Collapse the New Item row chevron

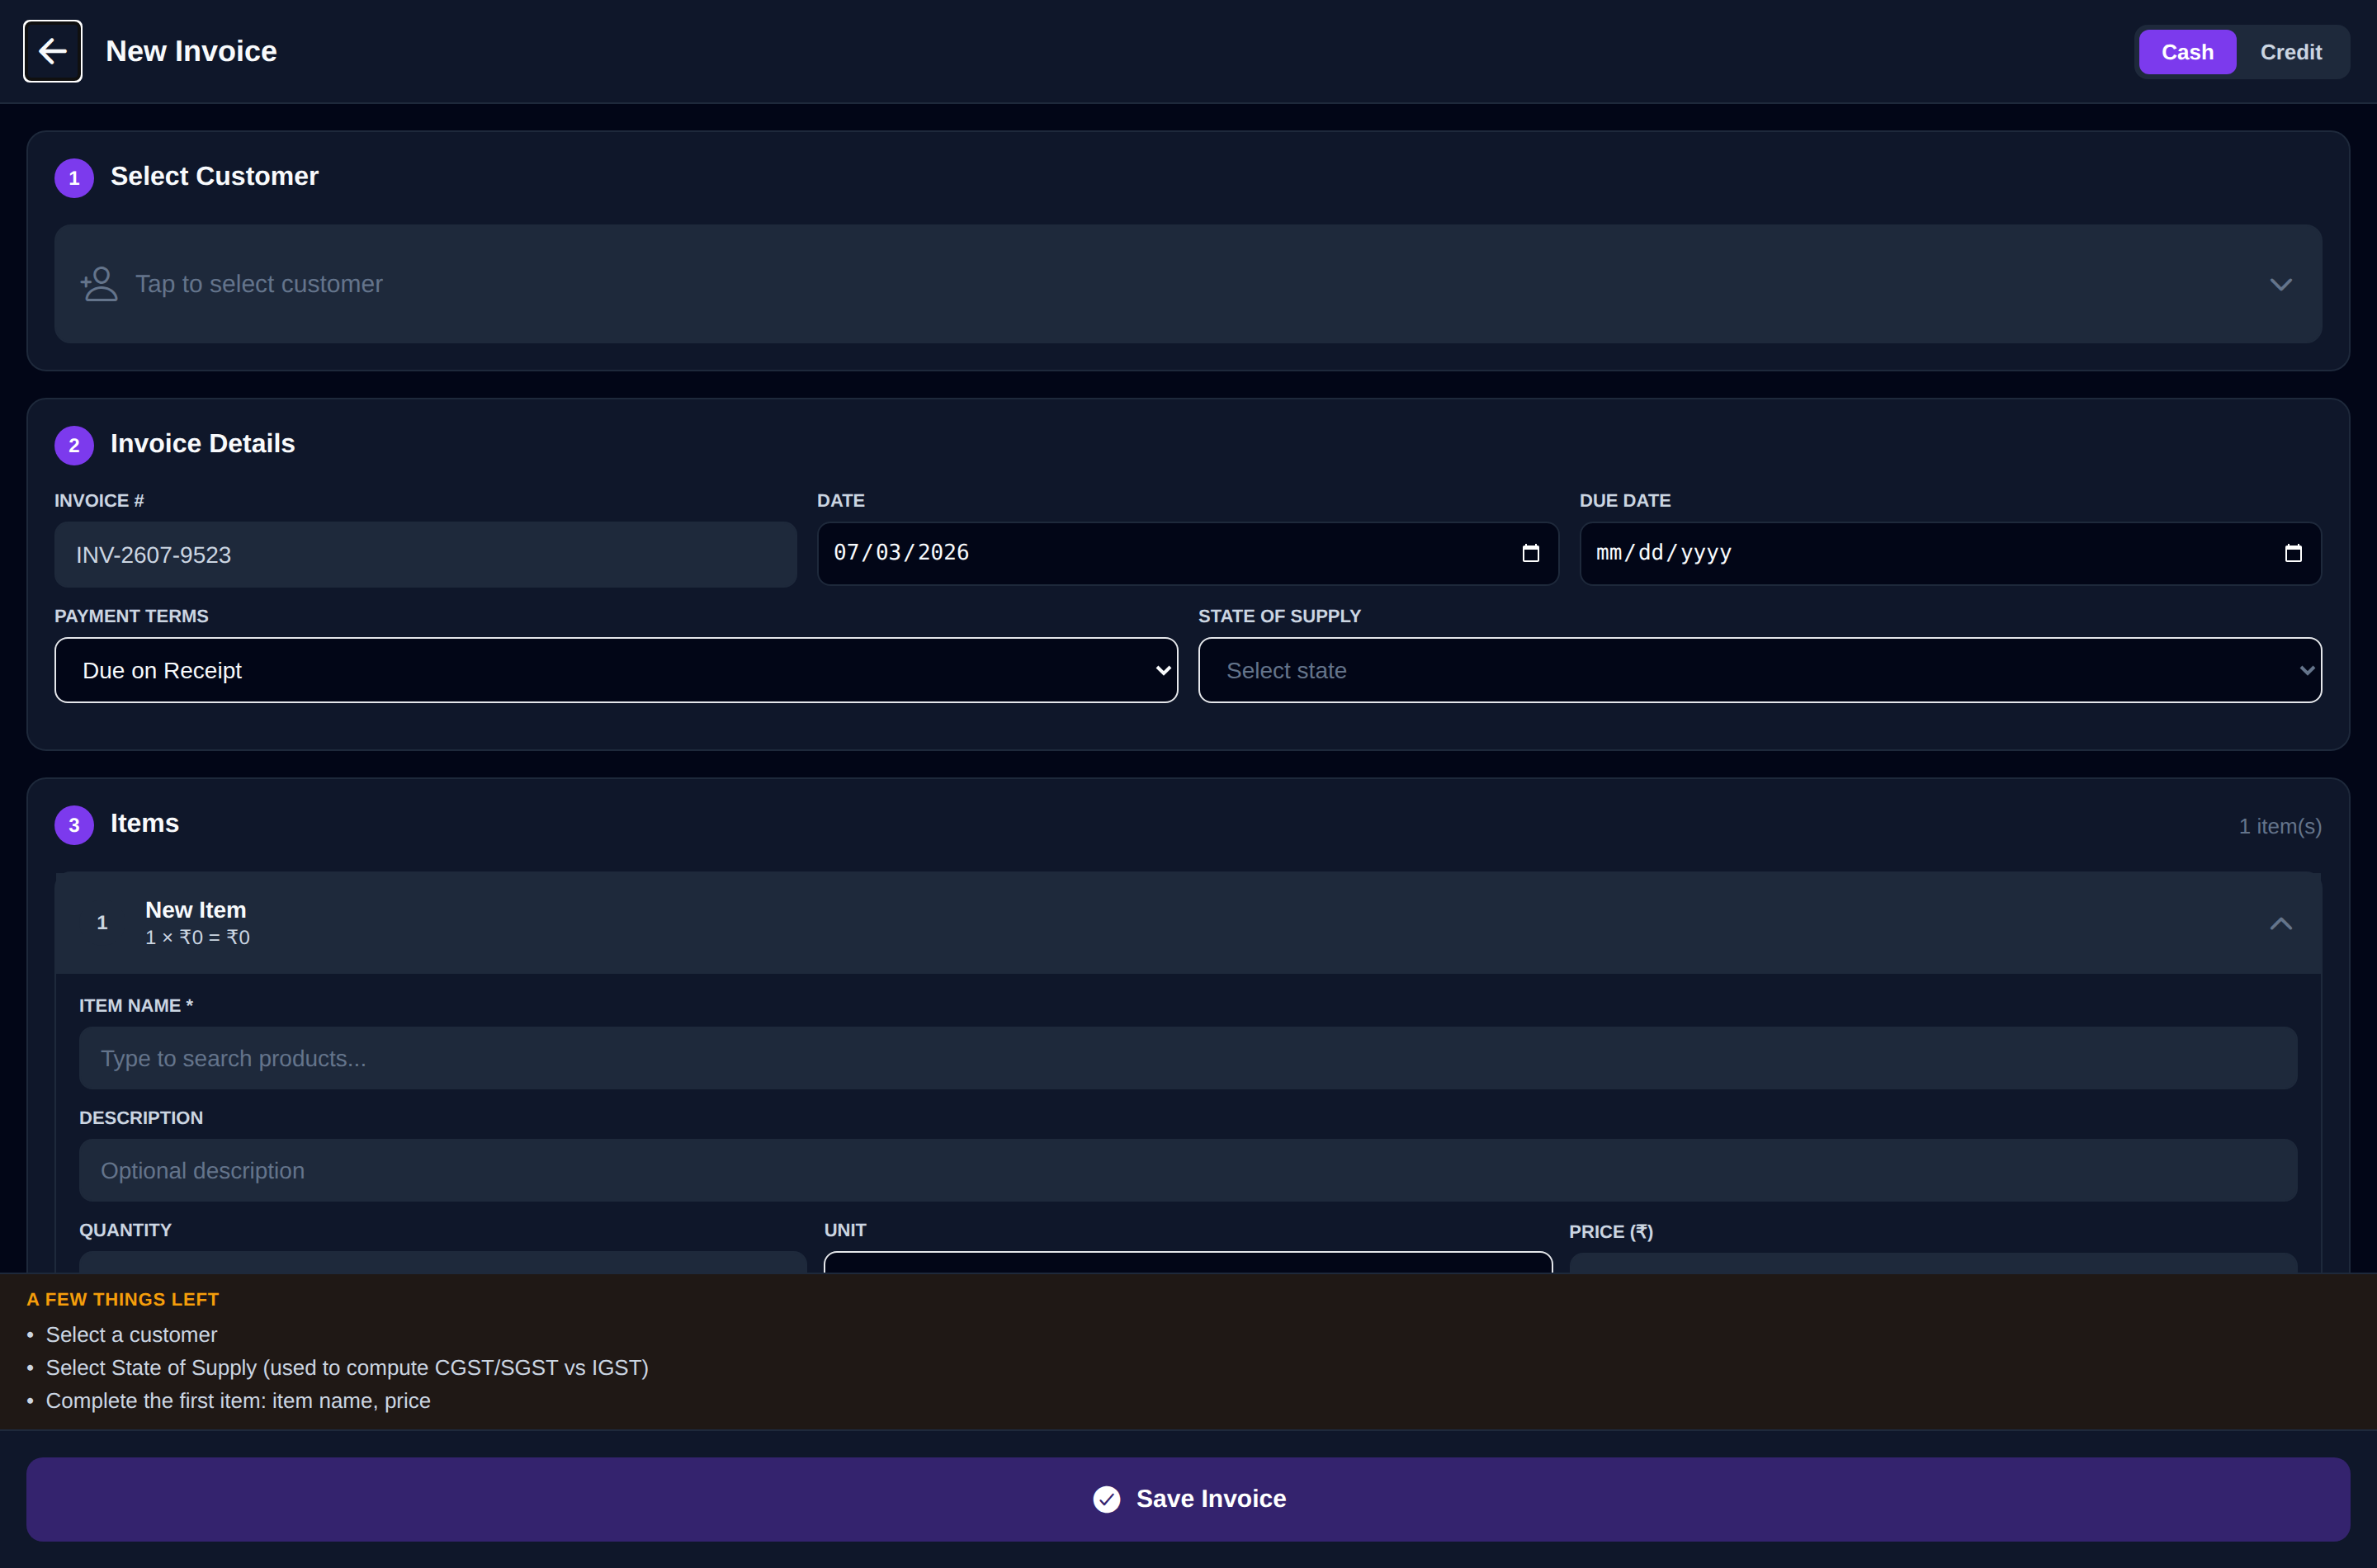point(2281,923)
